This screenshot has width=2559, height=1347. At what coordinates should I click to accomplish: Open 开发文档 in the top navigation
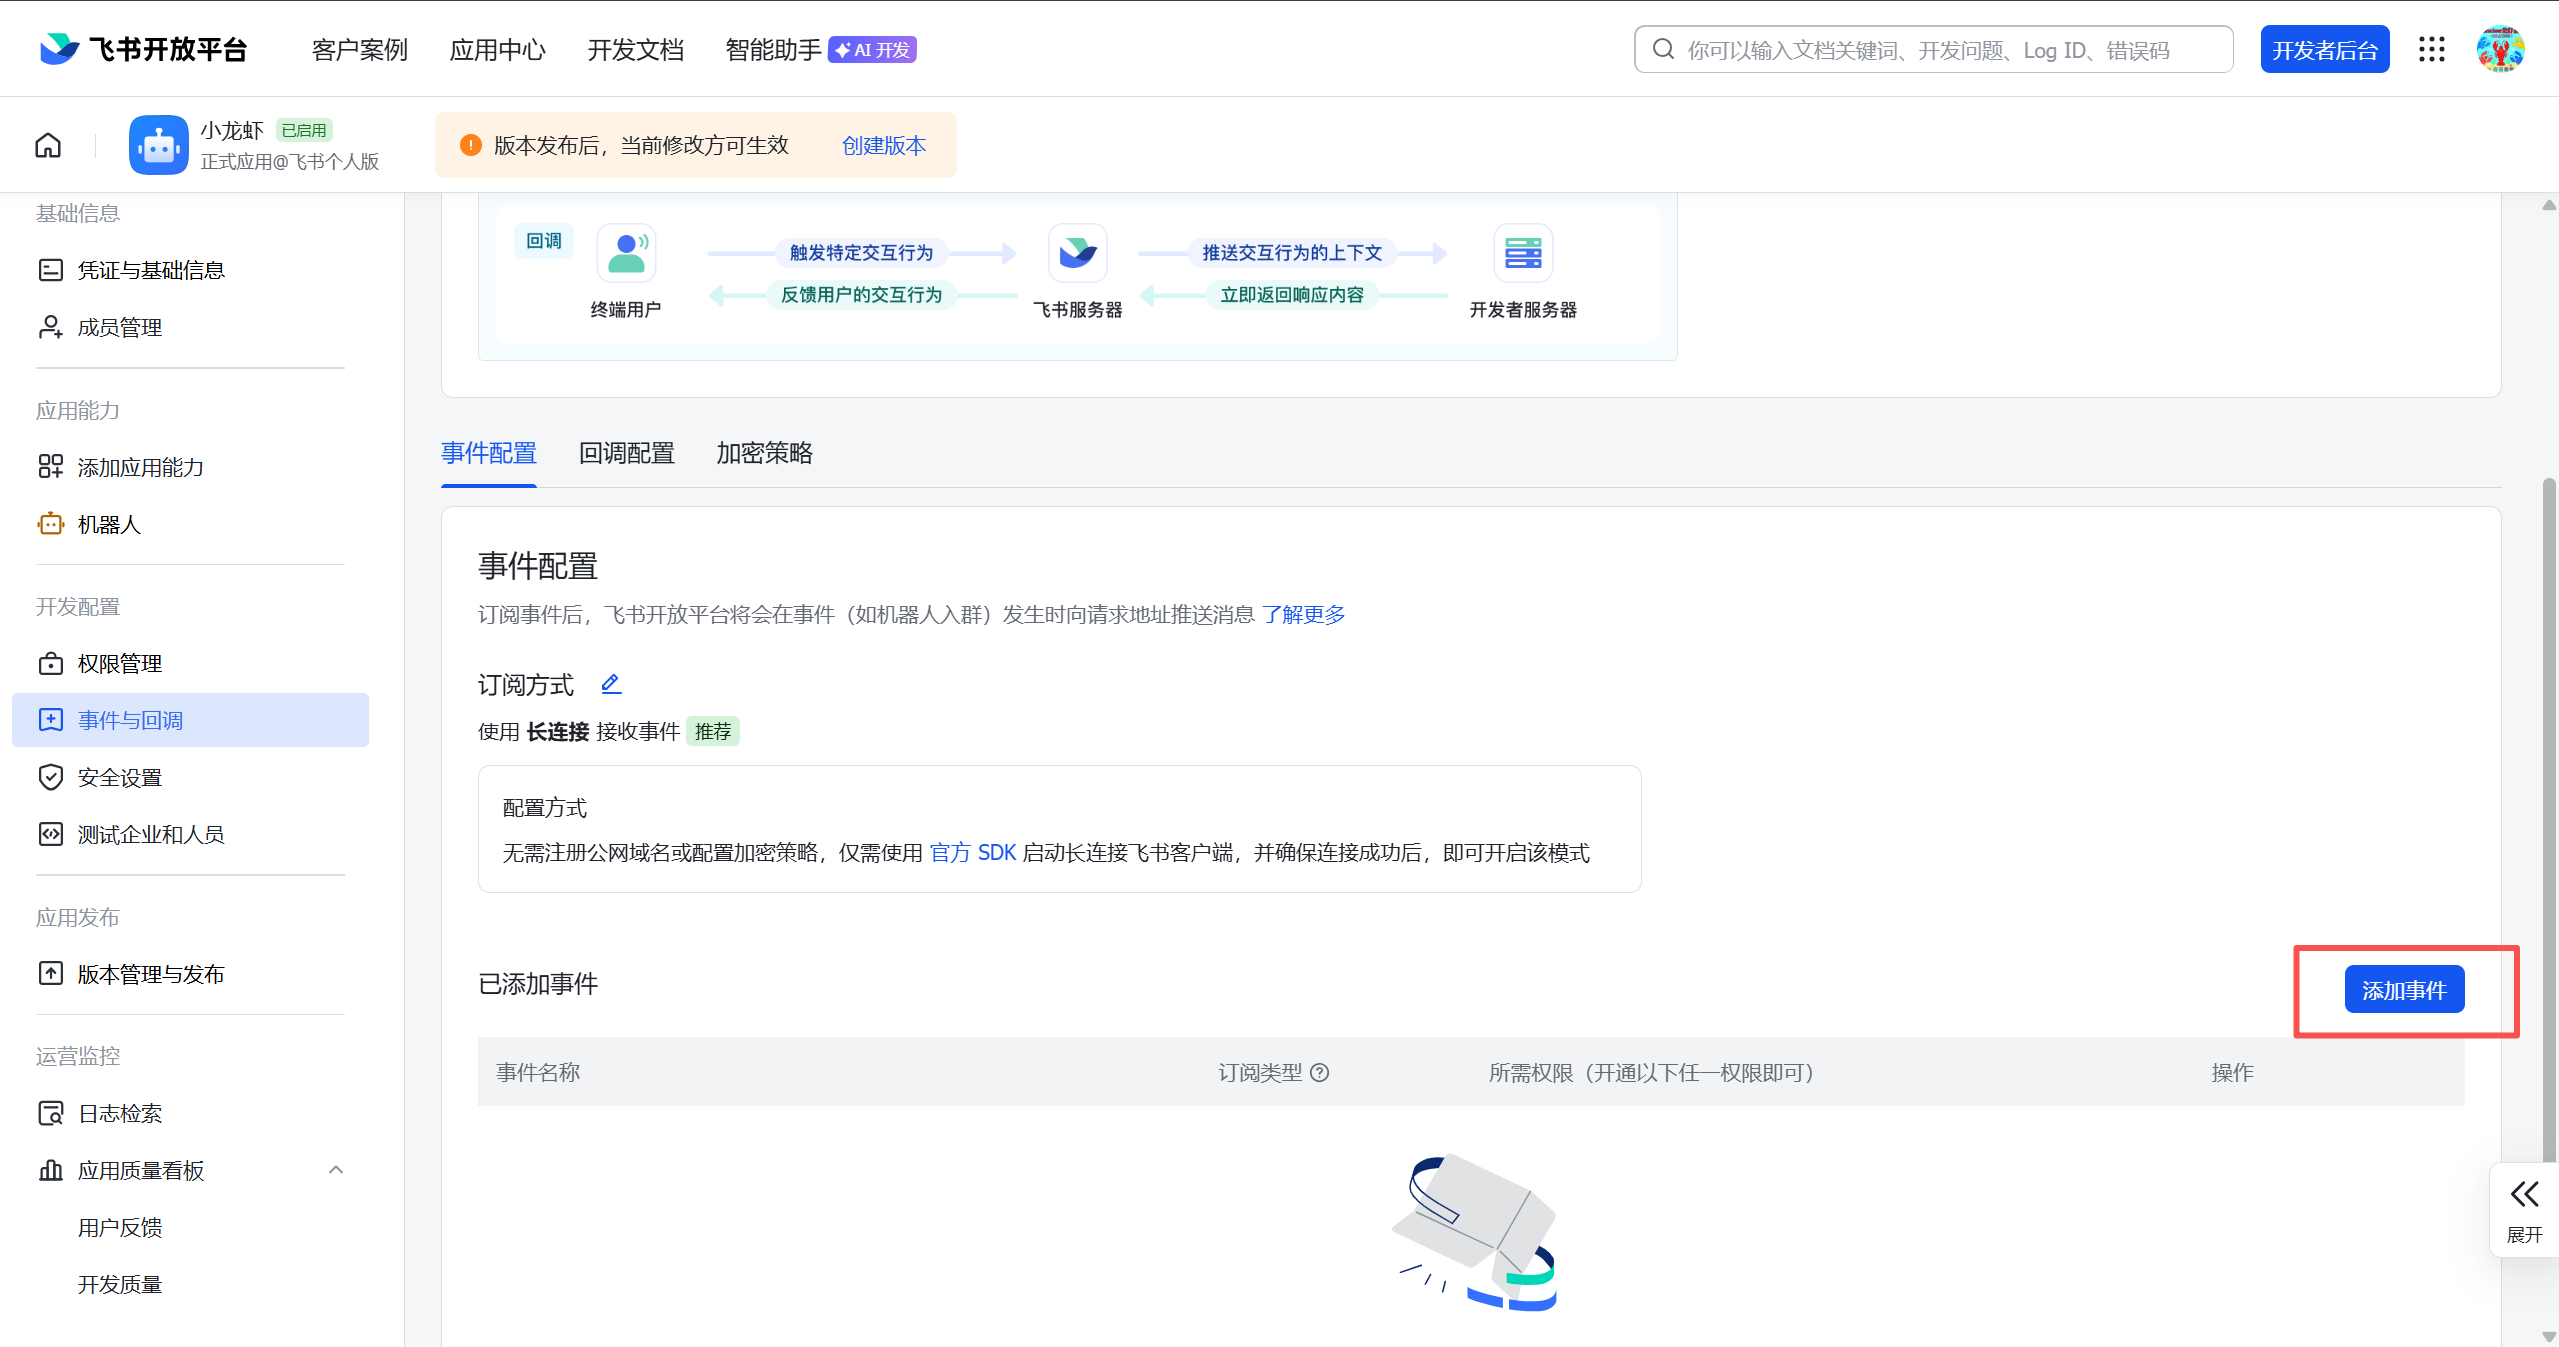[x=635, y=50]
